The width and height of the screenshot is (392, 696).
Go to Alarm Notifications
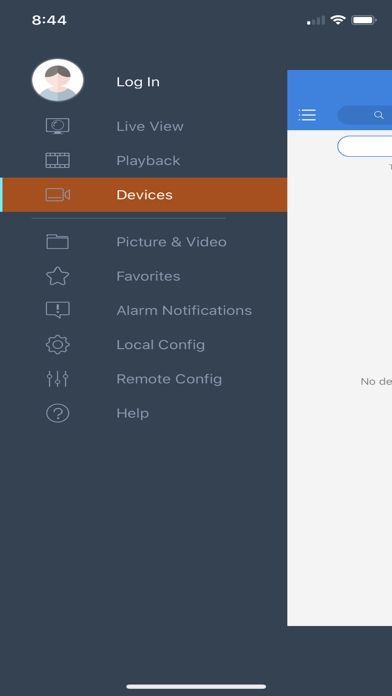[184, 310]
